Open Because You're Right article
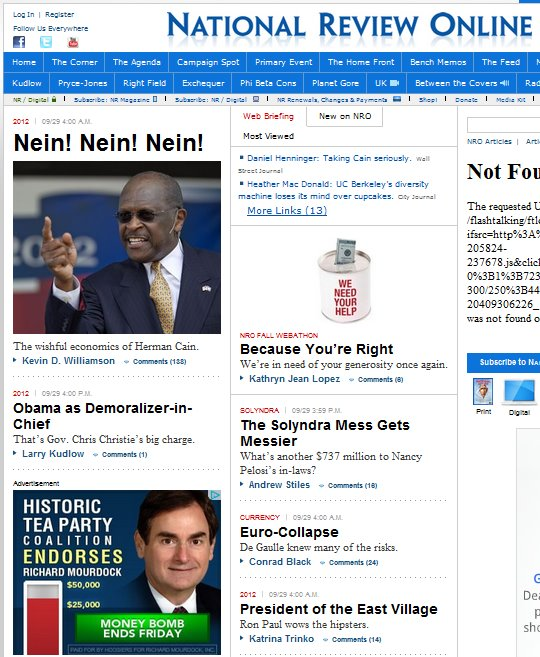The width and height of the screenshot is (540, 657). coord(316,349)
